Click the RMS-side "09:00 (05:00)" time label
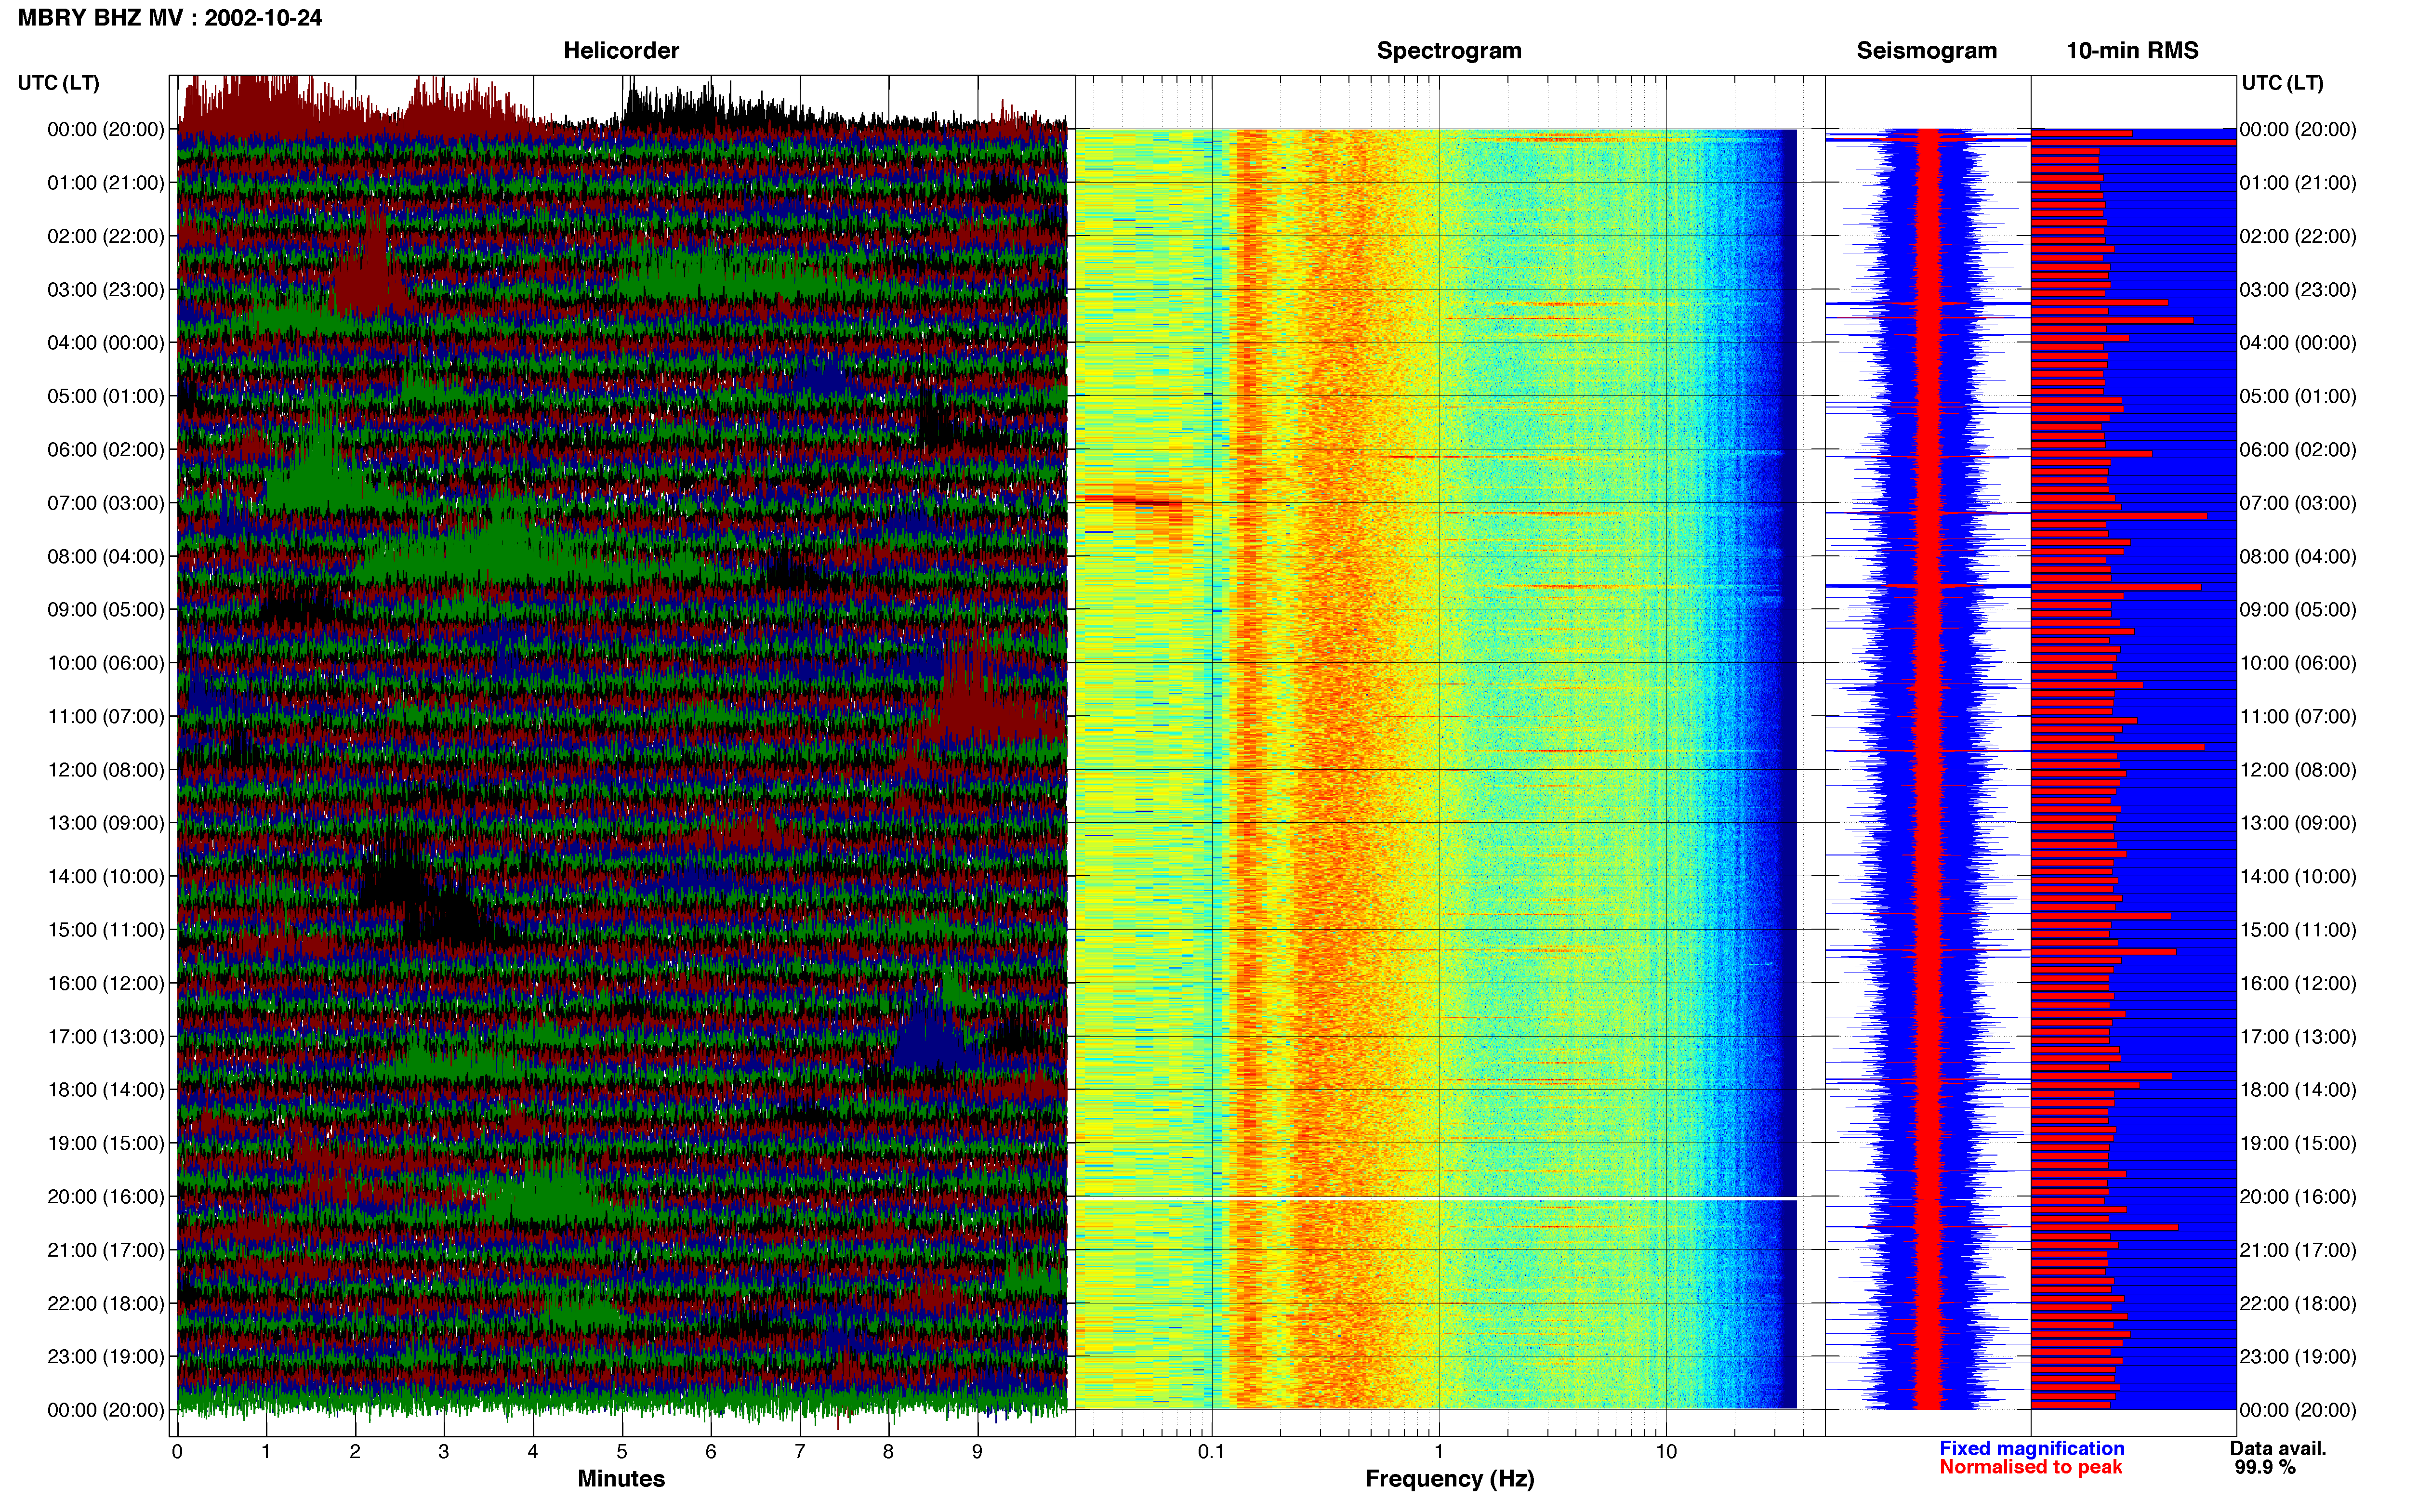The height and width of the screenshot is (1512, 2418). point(2298,609)
